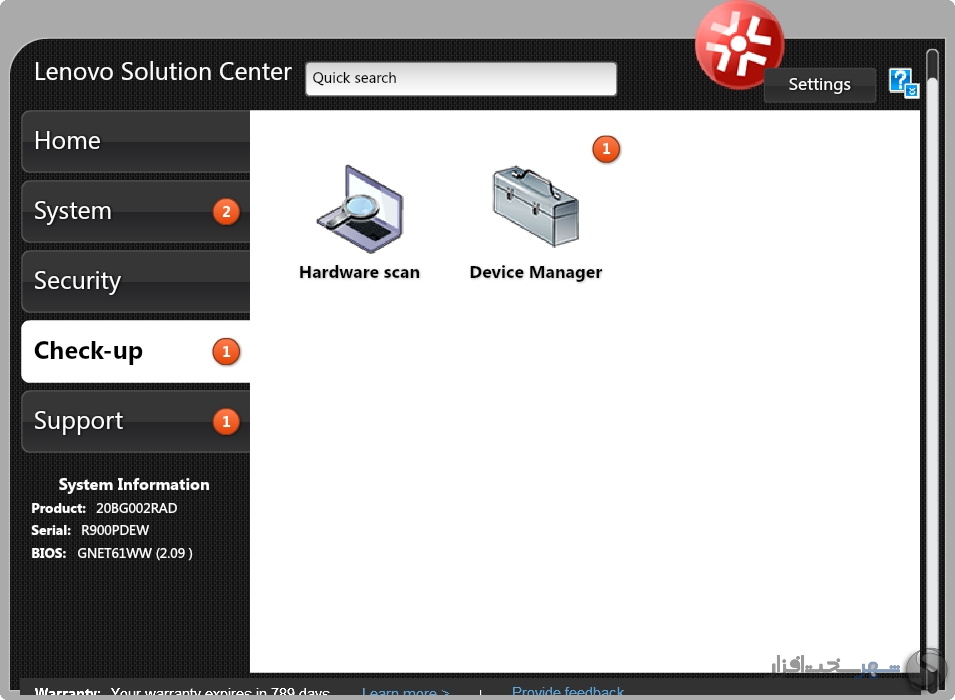Click the Check-up tab's notification badge
Screen dimensions: 955x700
[x=226, y=352]
